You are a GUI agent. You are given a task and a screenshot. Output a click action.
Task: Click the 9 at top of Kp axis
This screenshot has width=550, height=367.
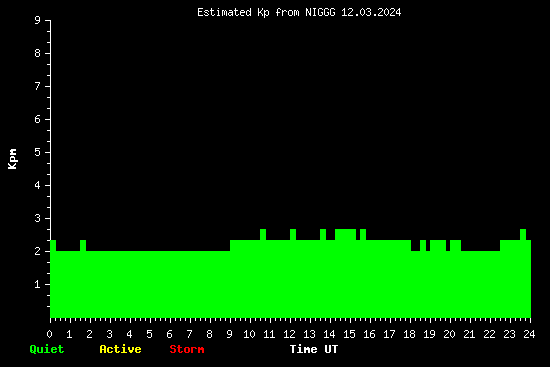(x=38, y=21)
